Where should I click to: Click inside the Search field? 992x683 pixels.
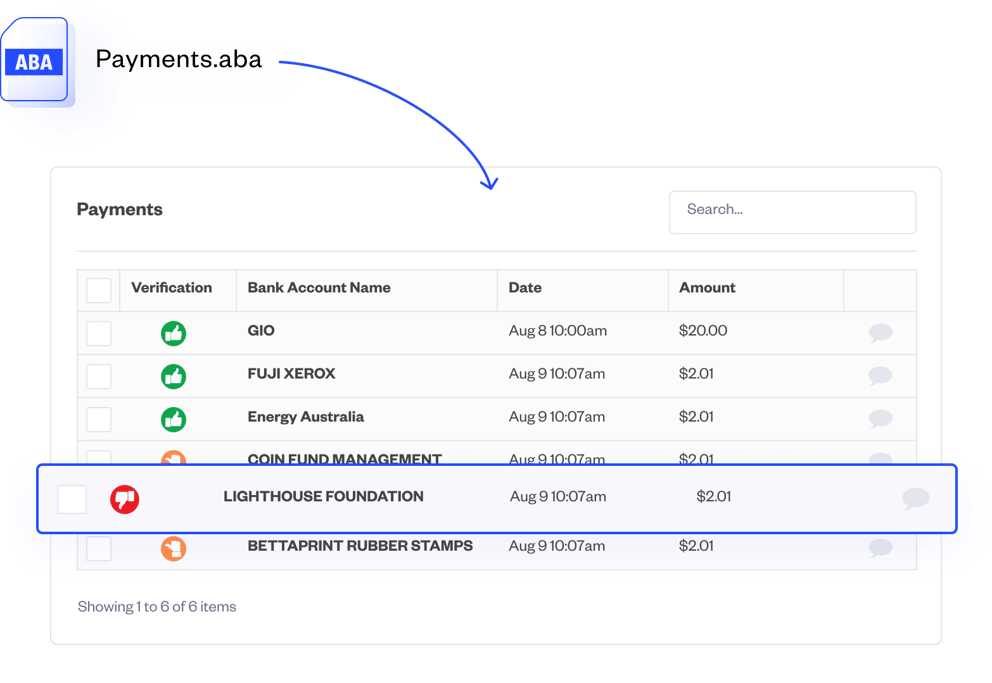[x=792, y=212]
